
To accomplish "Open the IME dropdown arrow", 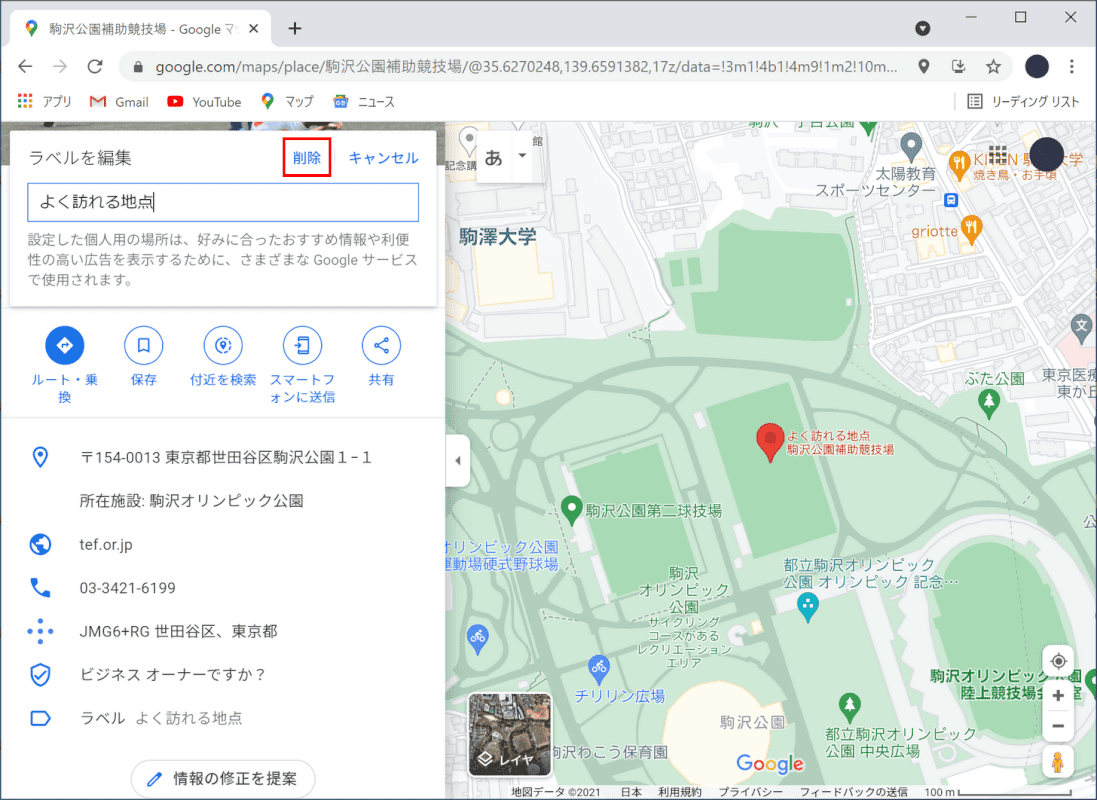I will [x=522, y=155].
